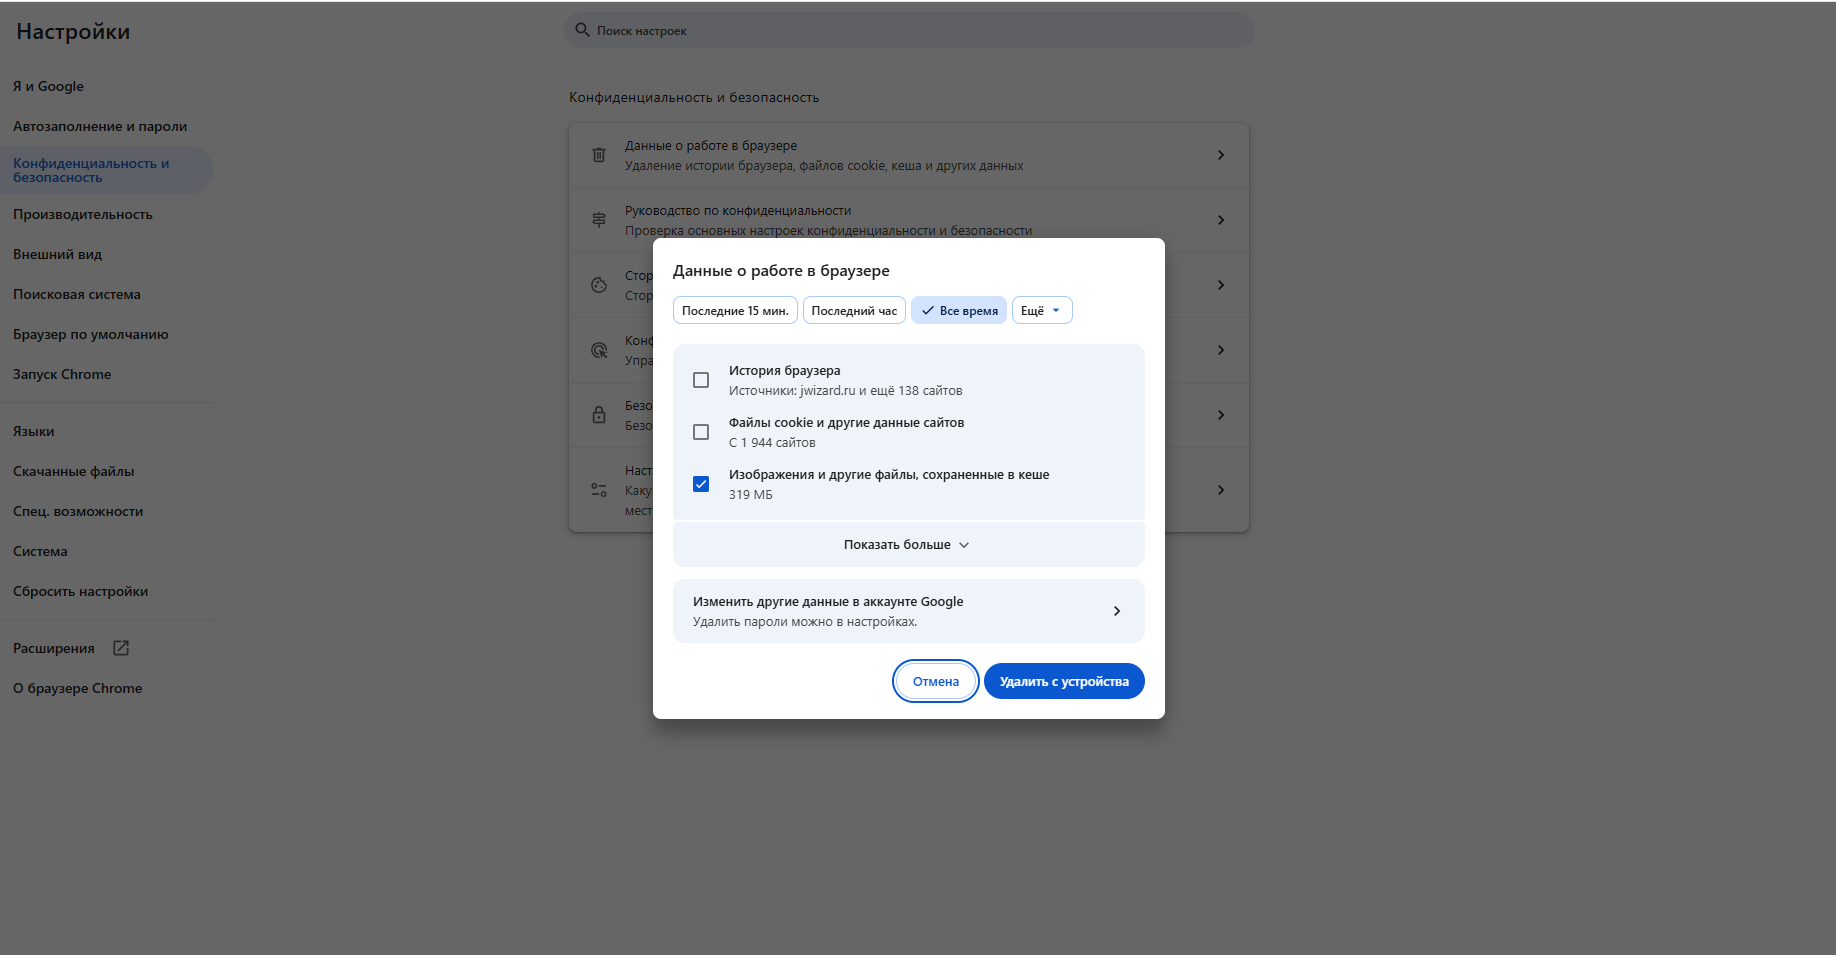Uncheck Изображения и другие файлы в кеше
Image resolution: width=1836 pixels, height=955 pixels.
701,483
